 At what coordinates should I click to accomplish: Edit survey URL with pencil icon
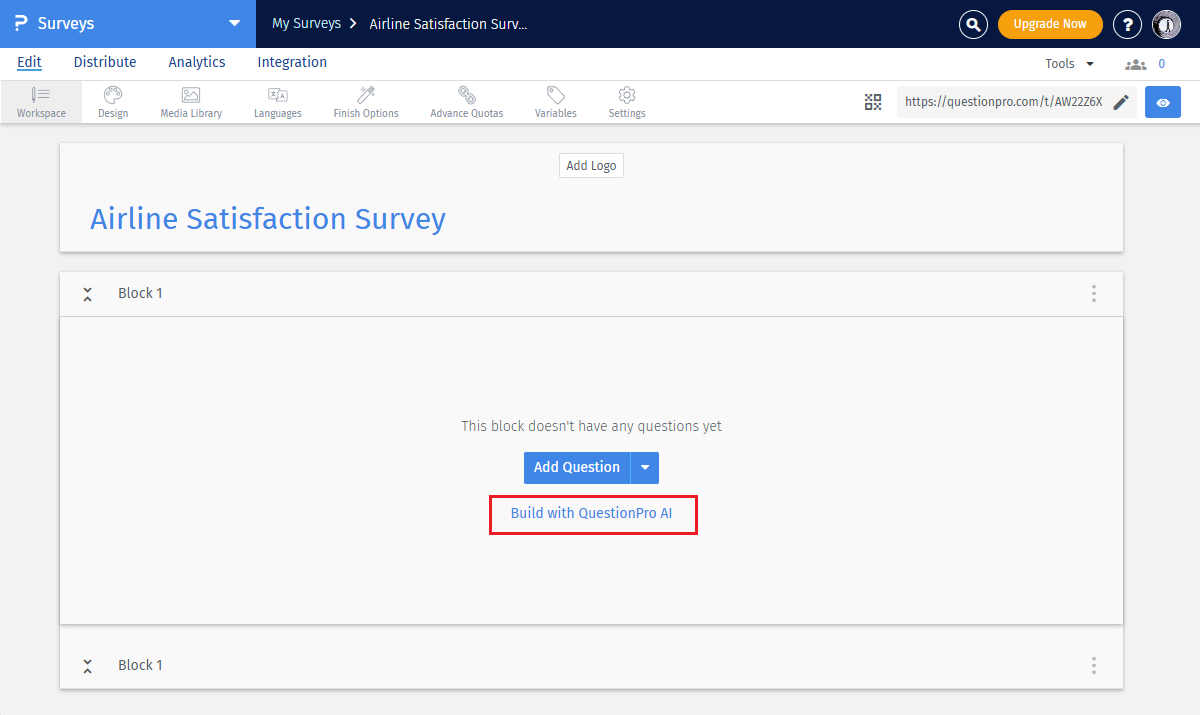coord(1121,102)
